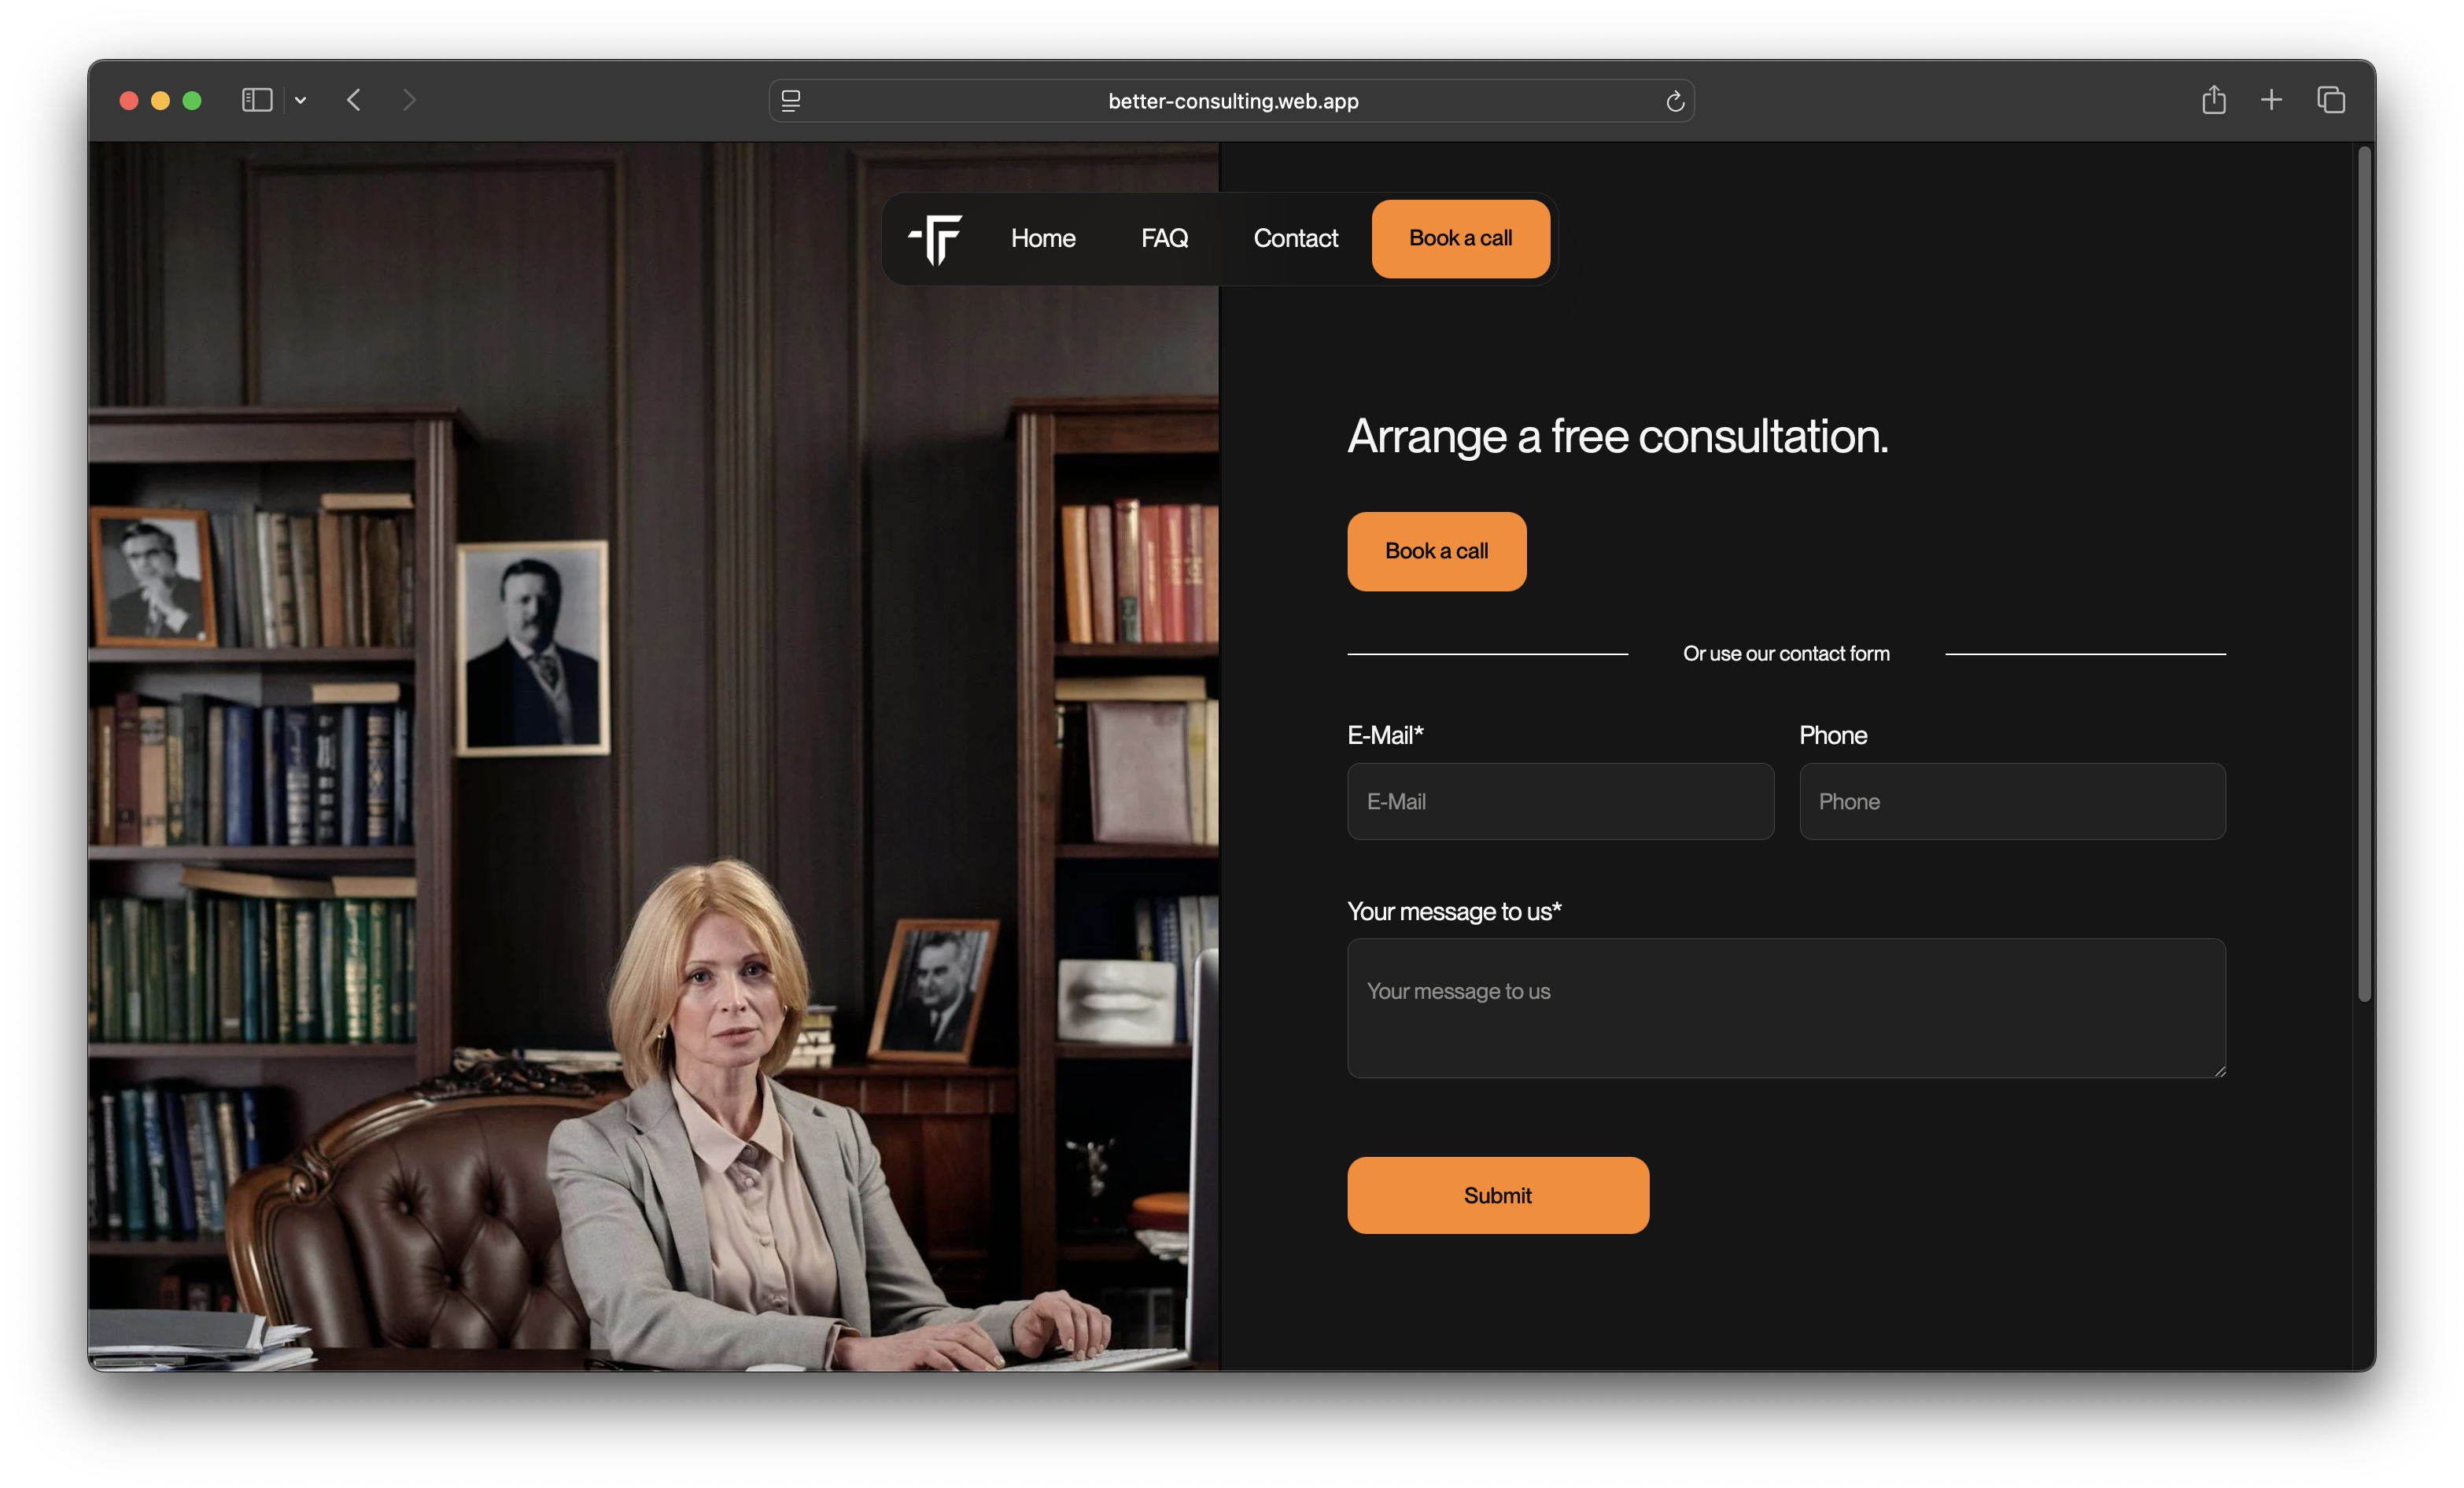Viewport: 2464px width, 1488px height.
Task: Click the green full-screen window button
Action: [192, 100]
